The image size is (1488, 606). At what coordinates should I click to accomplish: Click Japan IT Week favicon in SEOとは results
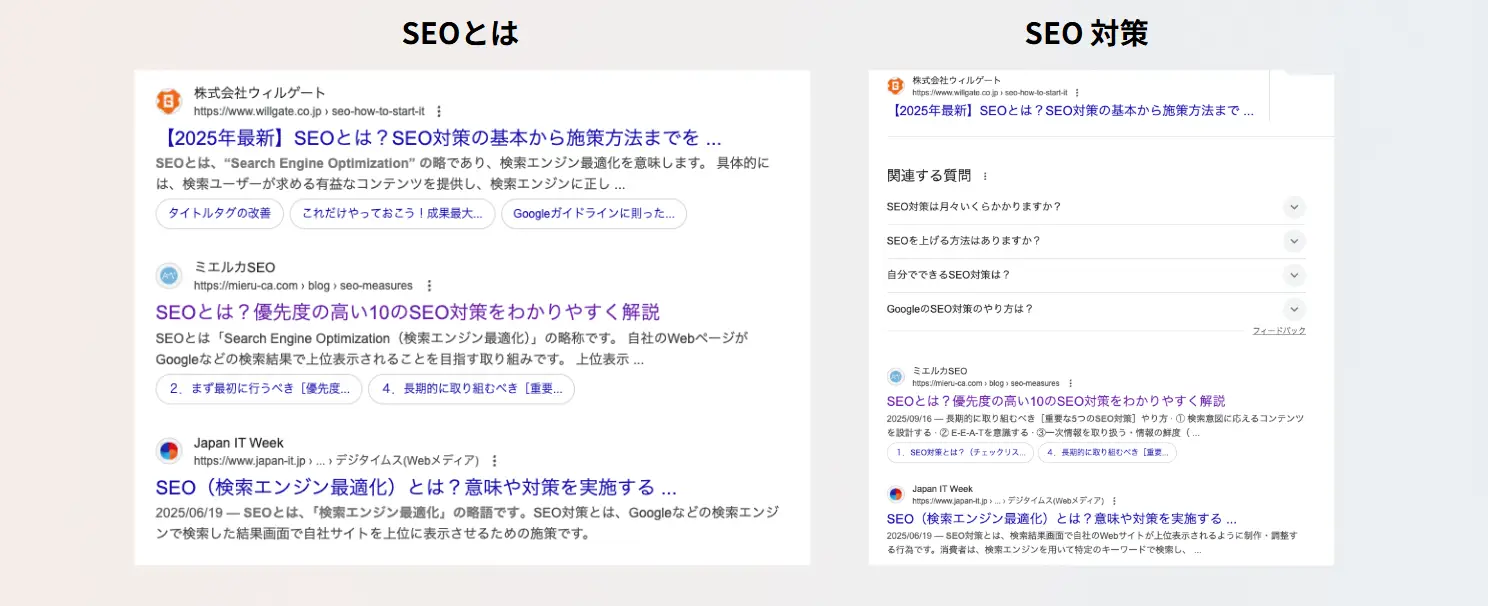169,451
